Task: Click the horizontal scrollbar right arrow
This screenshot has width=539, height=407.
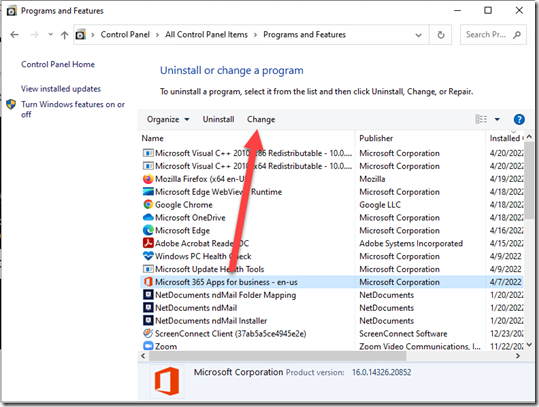Action: (x=518, y=356)
